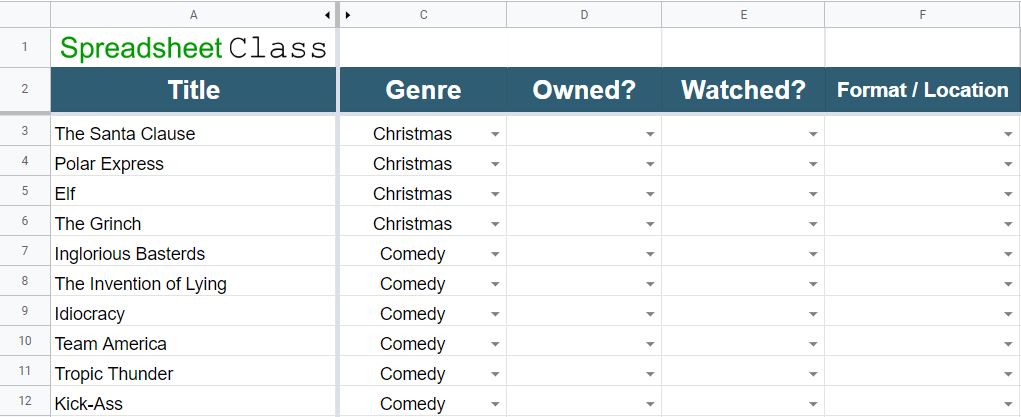Open Owned? dropdown for Idiocracy
Image resolution: width=1021 pixels, height=417 pixels.
650,314
